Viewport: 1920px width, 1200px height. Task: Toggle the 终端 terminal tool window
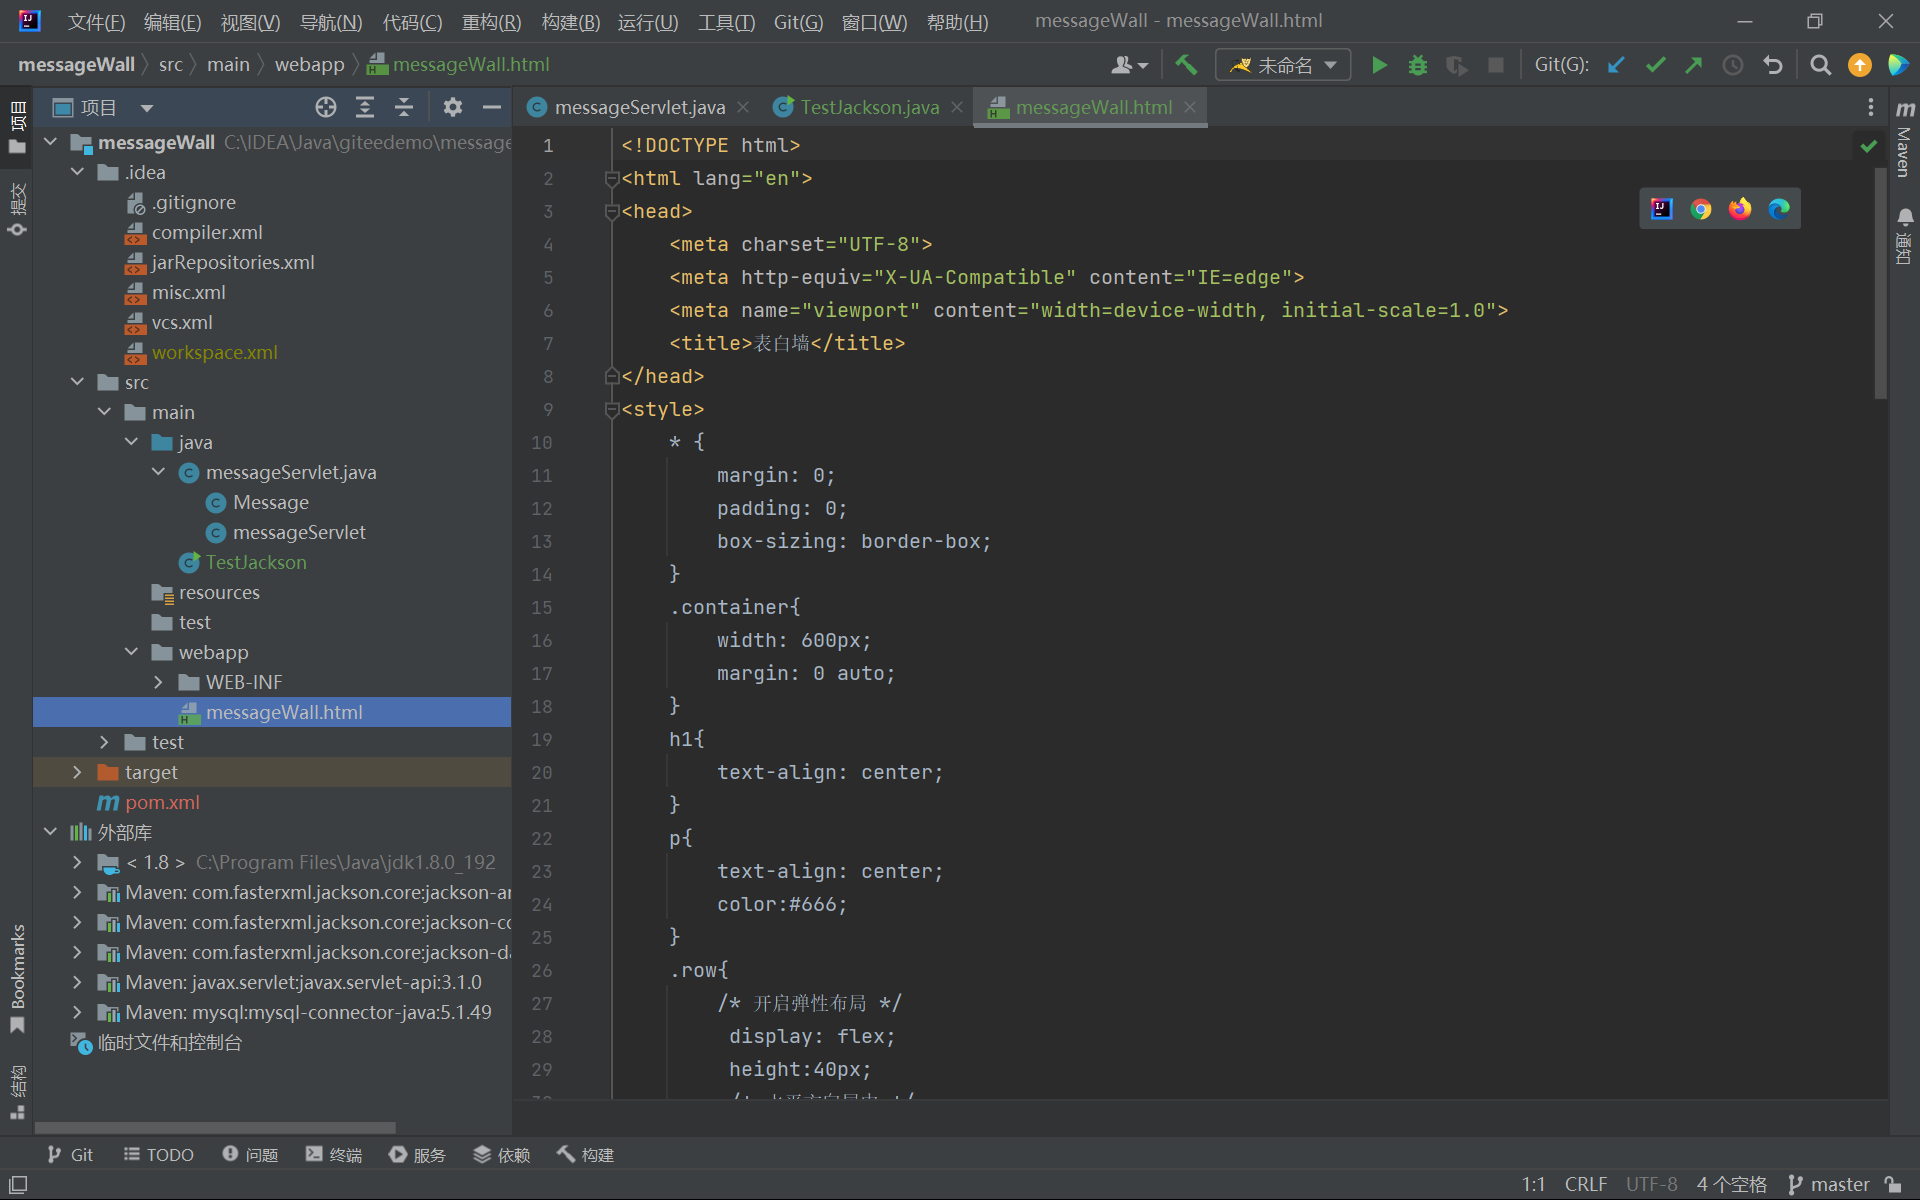point(334,1155)
